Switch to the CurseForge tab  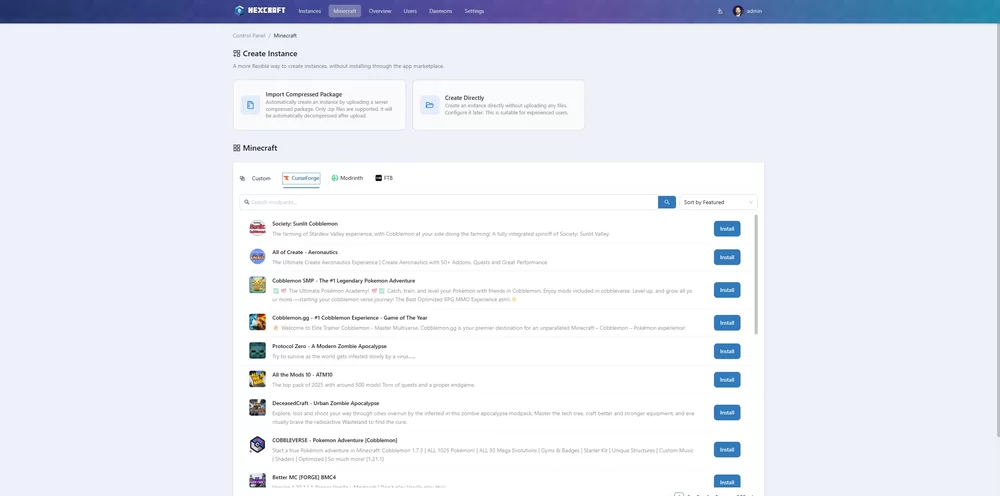click(301, 179)
